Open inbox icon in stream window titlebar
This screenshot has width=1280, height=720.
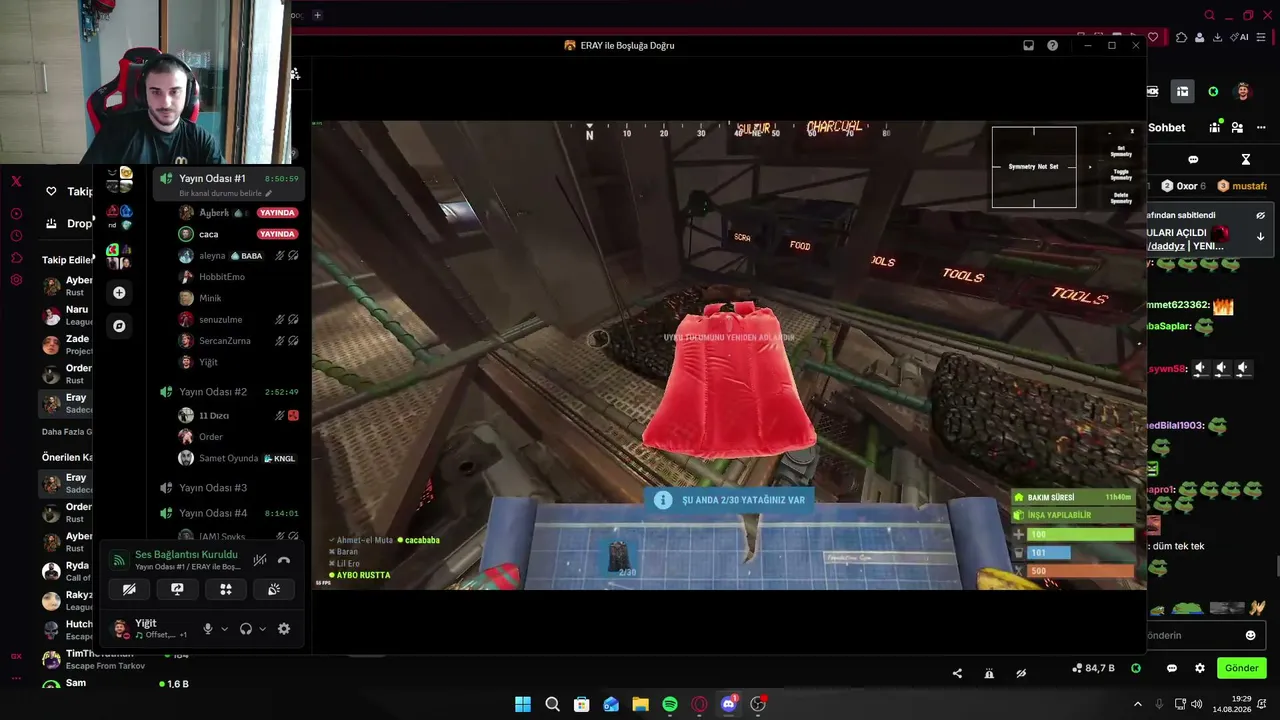[1028, 45]
